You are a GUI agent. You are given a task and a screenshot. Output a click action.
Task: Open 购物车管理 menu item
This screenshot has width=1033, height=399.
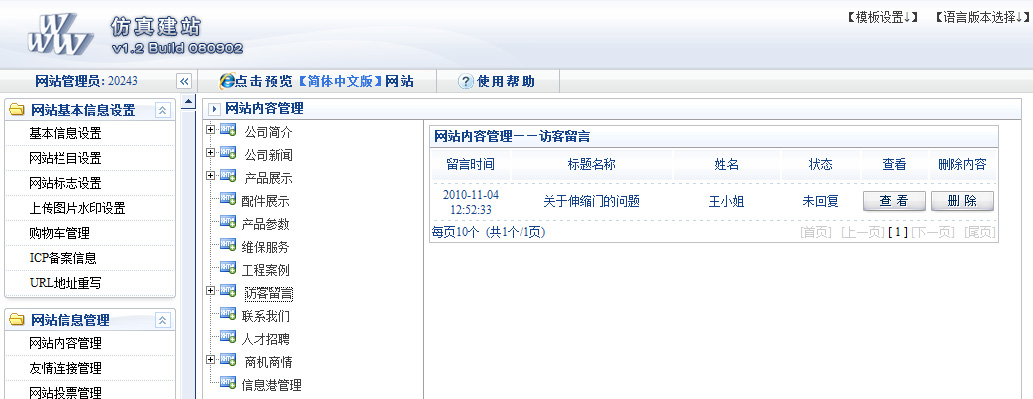[59, 234]
